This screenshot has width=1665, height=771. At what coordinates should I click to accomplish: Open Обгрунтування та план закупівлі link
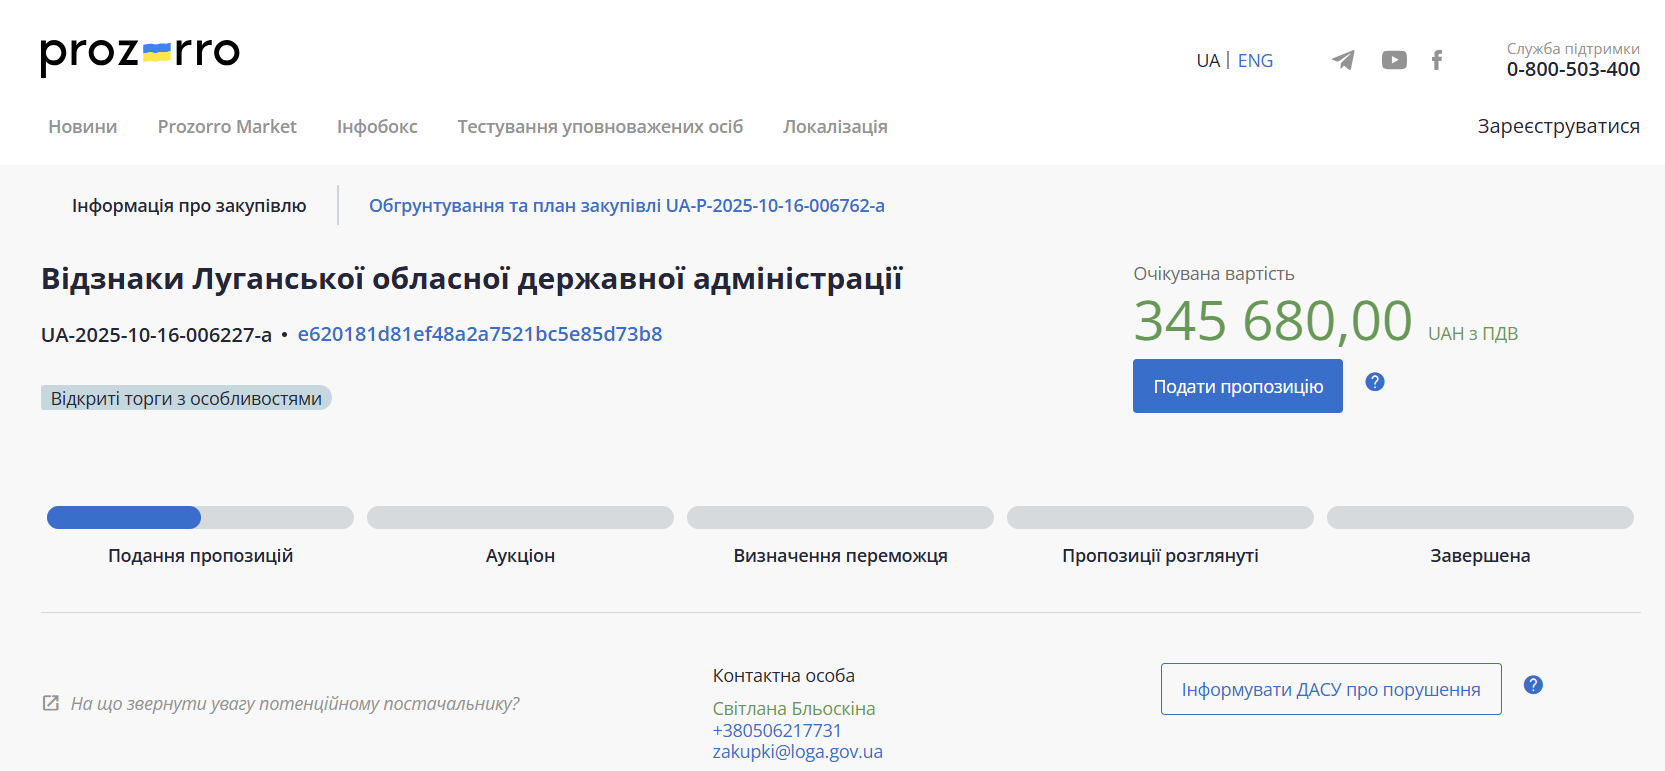[626, 206]
